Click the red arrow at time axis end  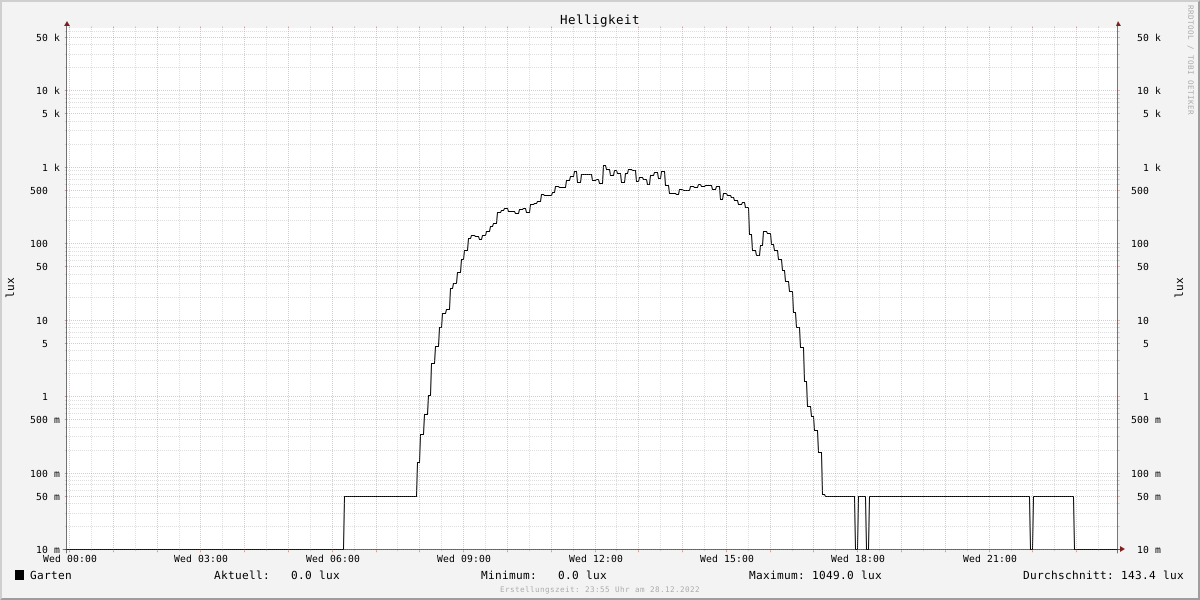[x=1122, y=549]
